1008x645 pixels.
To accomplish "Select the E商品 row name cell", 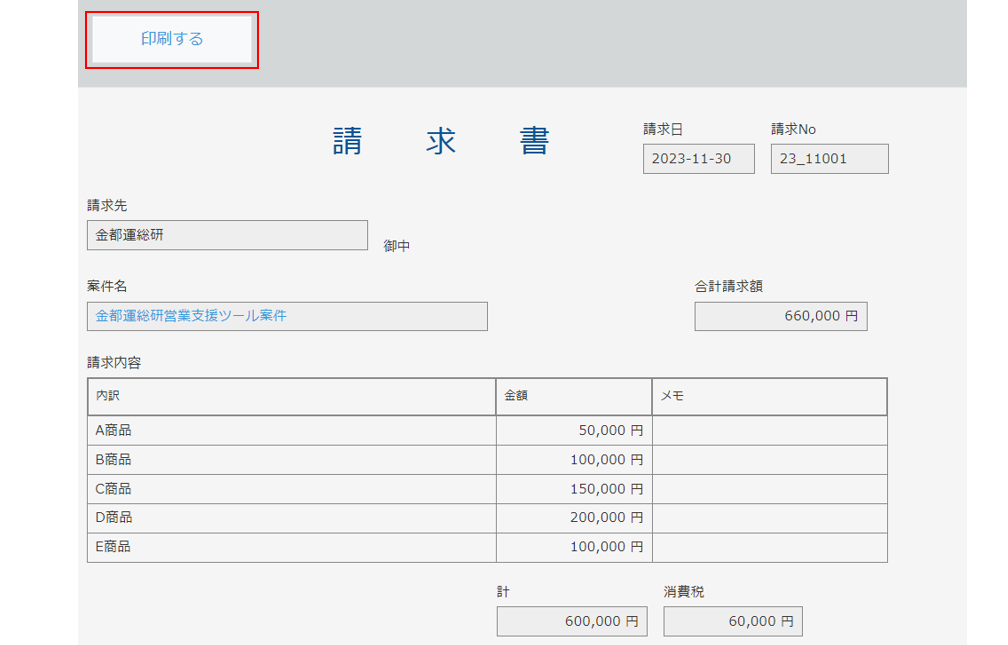I will [291, 547].
